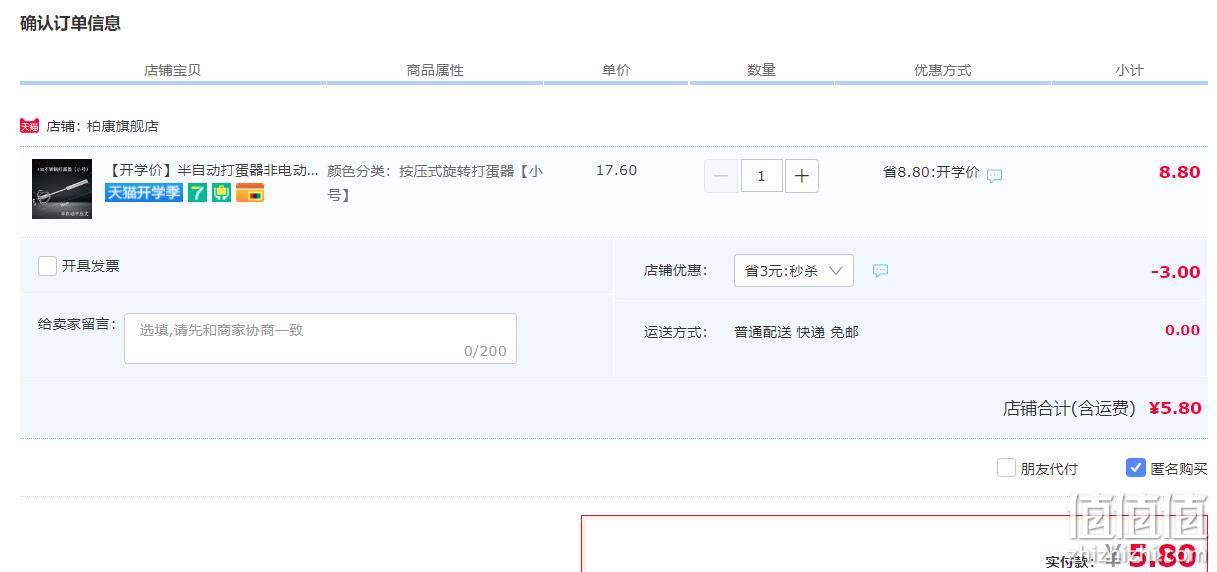
Task: Click the green 7-day return icon
Action: tap(197, 192)
